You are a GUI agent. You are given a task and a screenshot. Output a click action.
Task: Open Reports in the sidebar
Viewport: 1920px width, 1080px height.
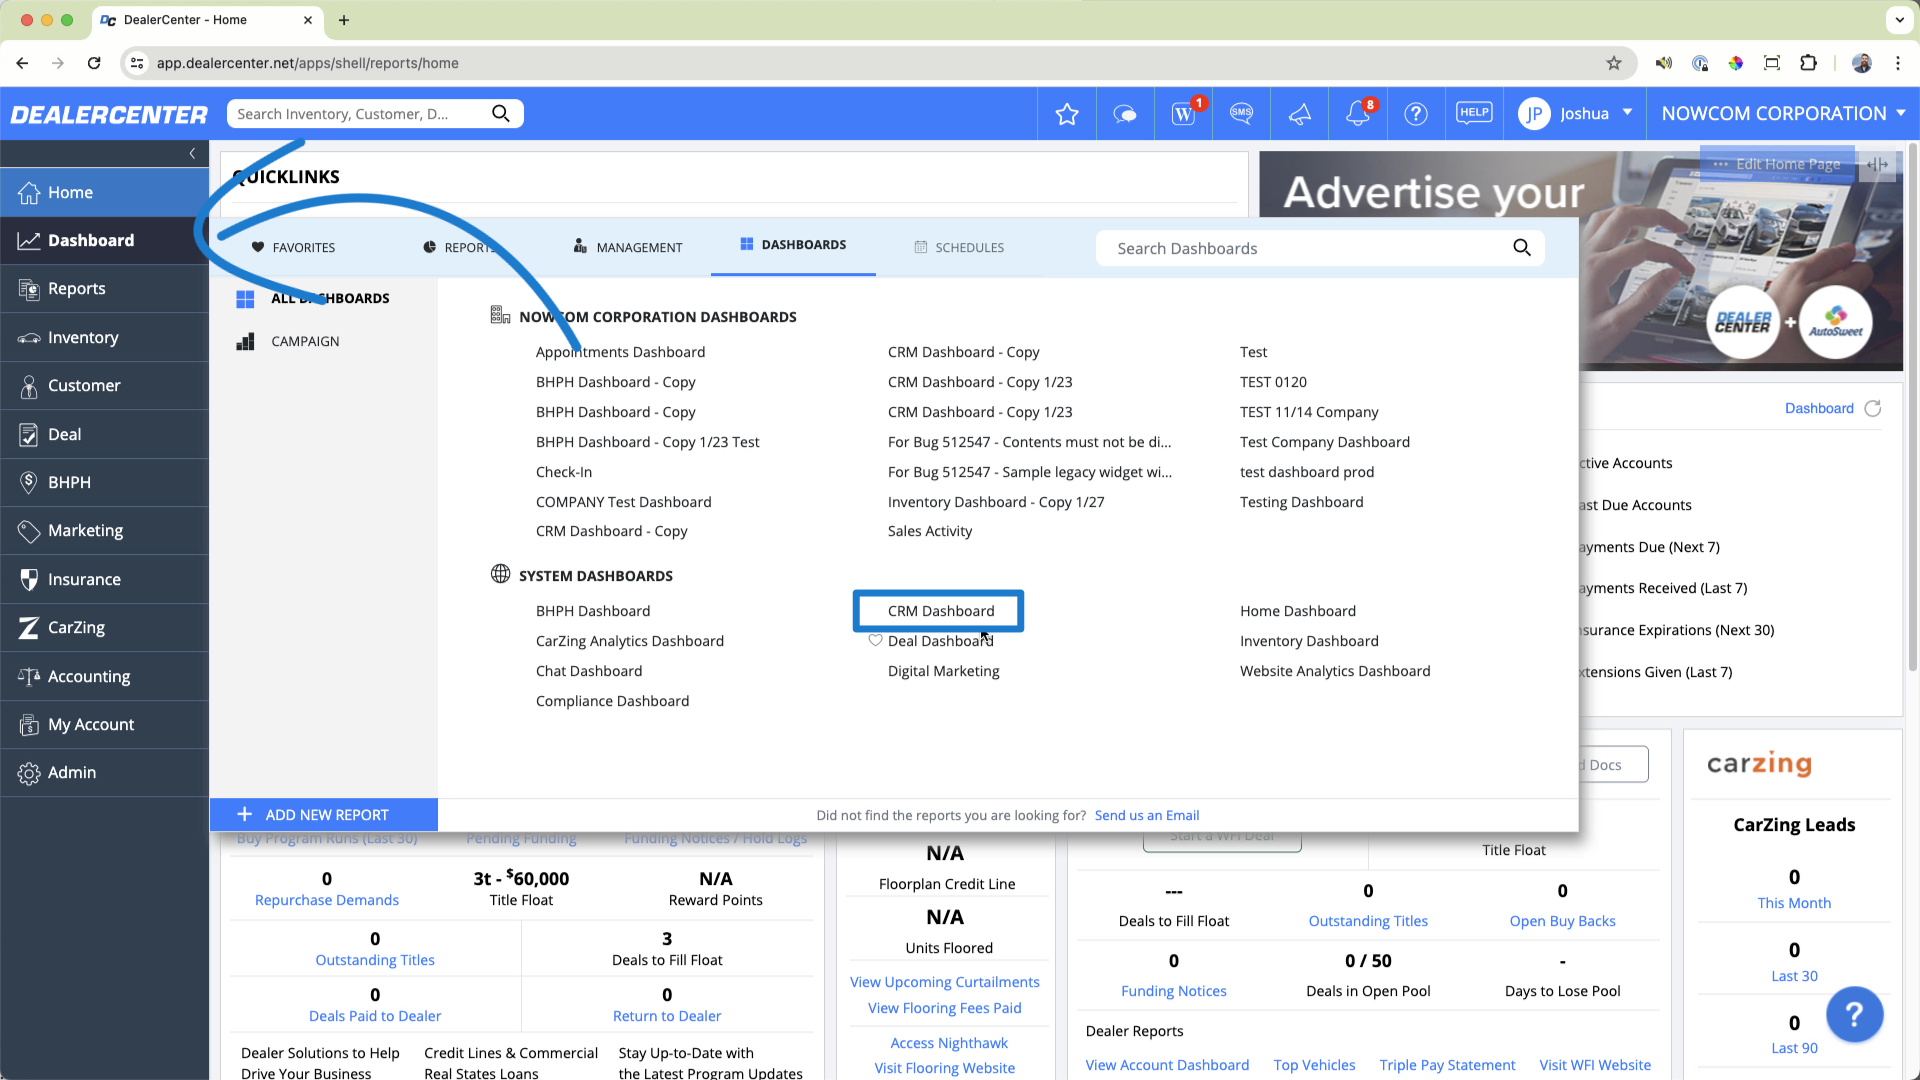[105, 289]
